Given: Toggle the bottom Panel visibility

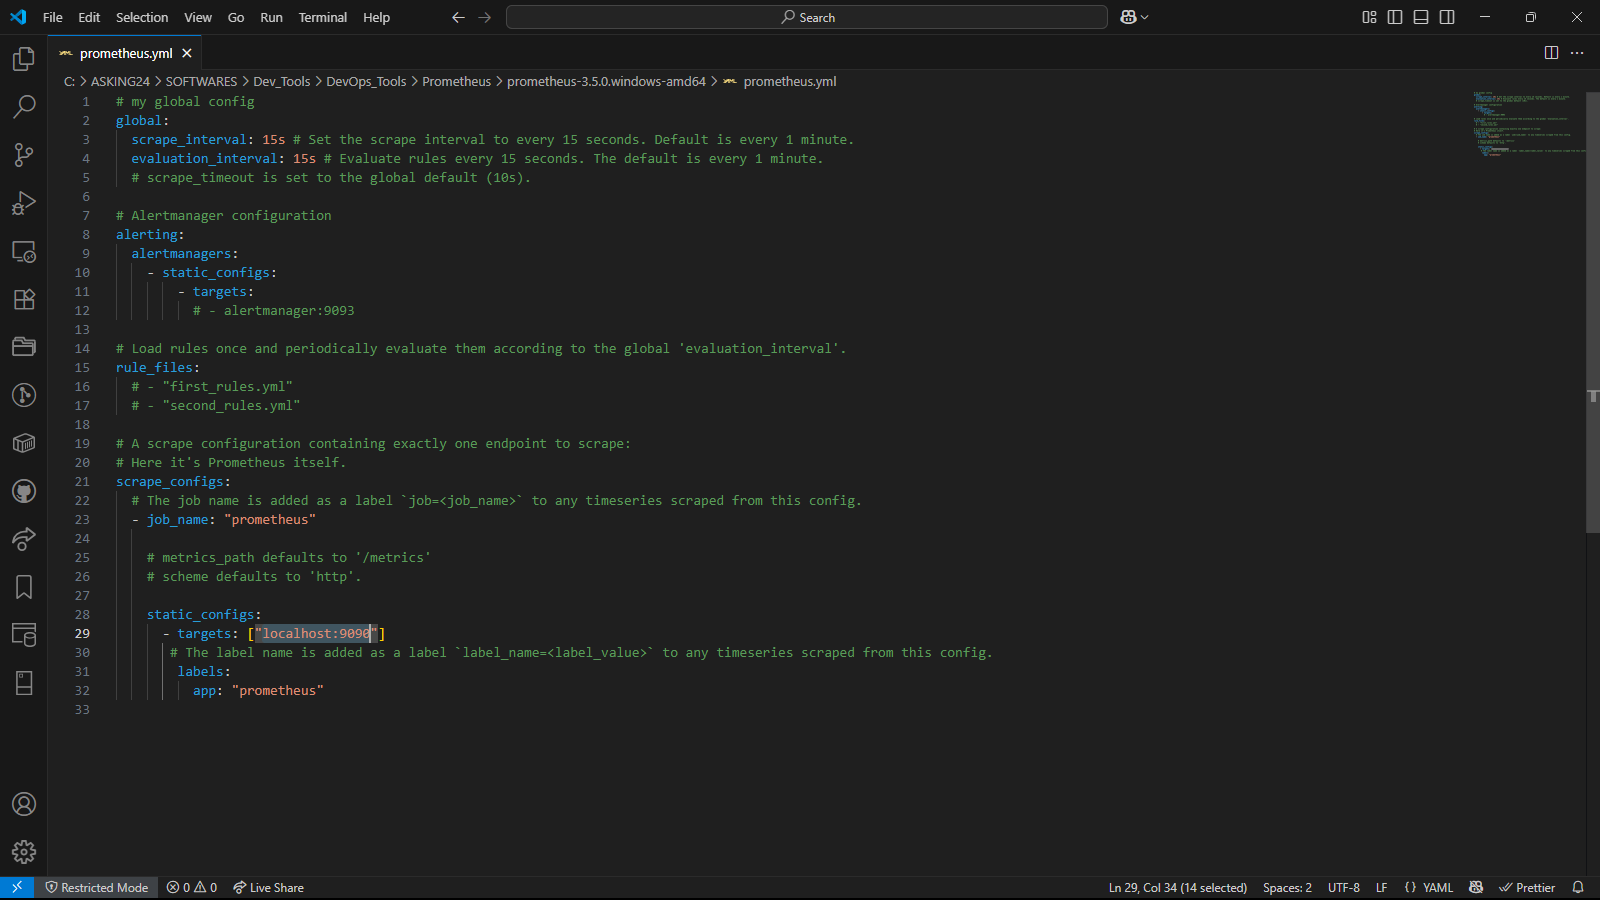Looking at the screenshot, I should tap(1421, 17).
